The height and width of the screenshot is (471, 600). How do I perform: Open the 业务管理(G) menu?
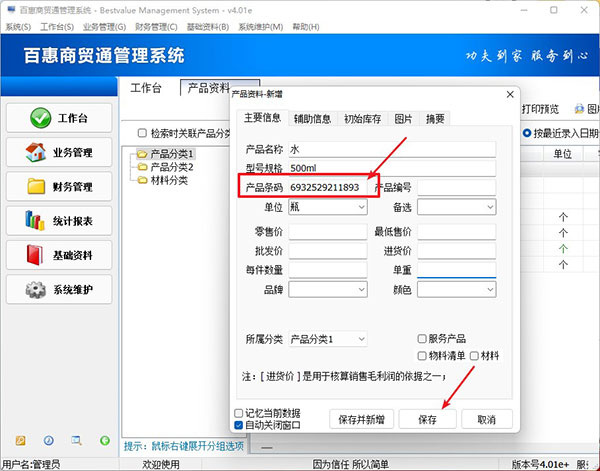[x=104, y=27]
